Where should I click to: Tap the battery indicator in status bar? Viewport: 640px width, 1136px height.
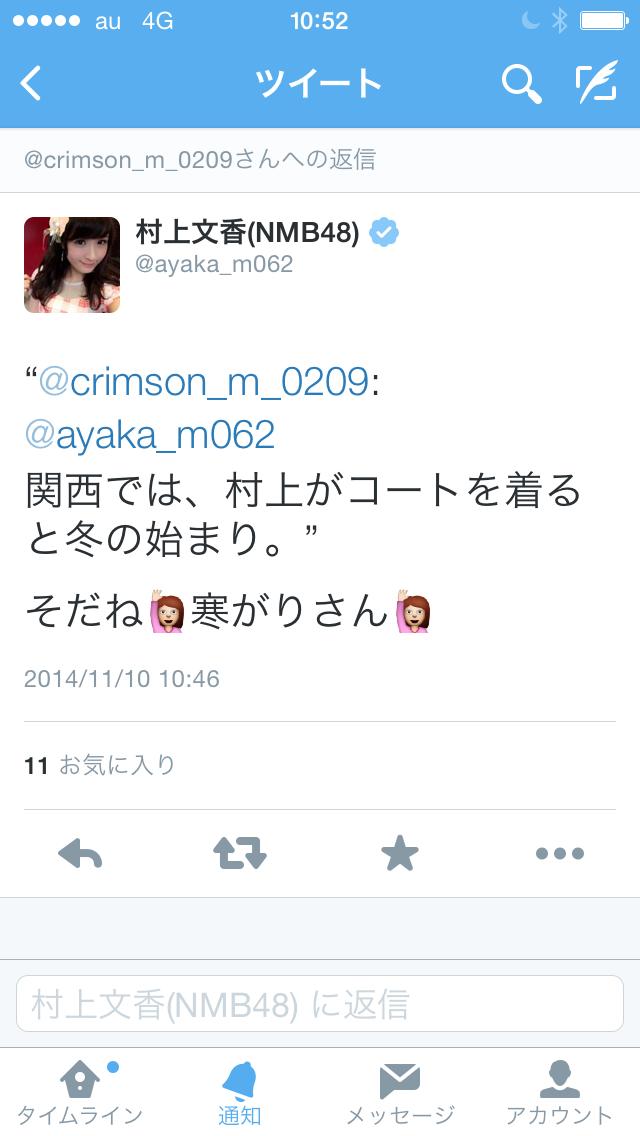604,20
